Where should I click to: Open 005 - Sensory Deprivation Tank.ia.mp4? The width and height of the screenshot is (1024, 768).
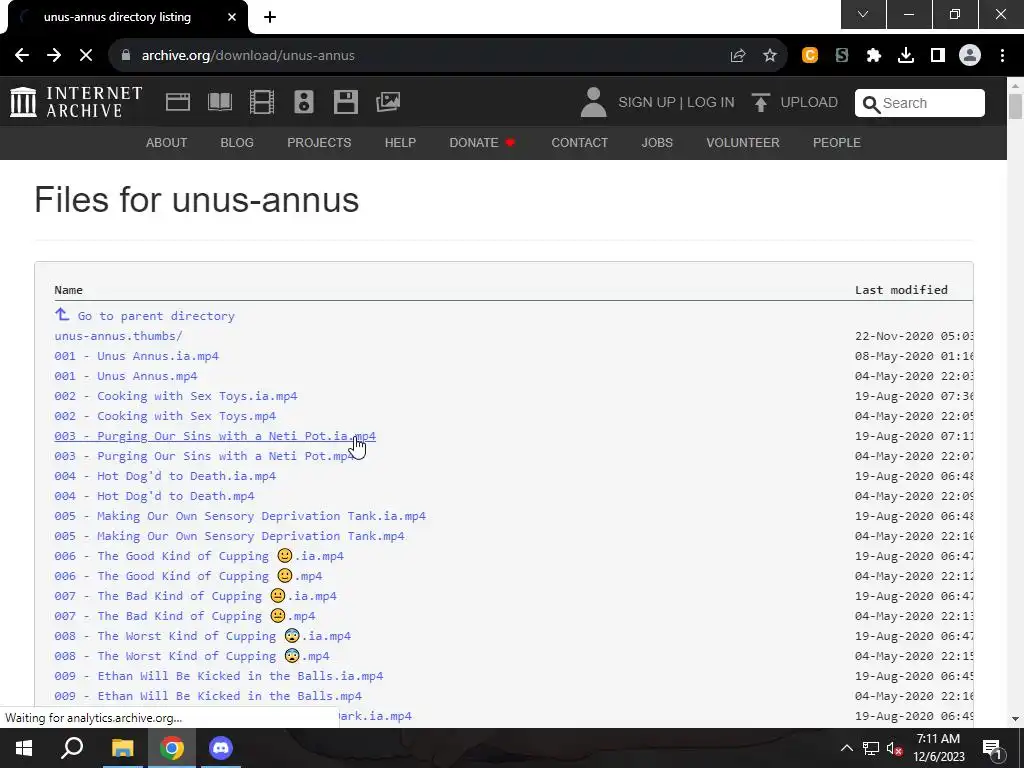pyautogui.click(x=240, y=516)
